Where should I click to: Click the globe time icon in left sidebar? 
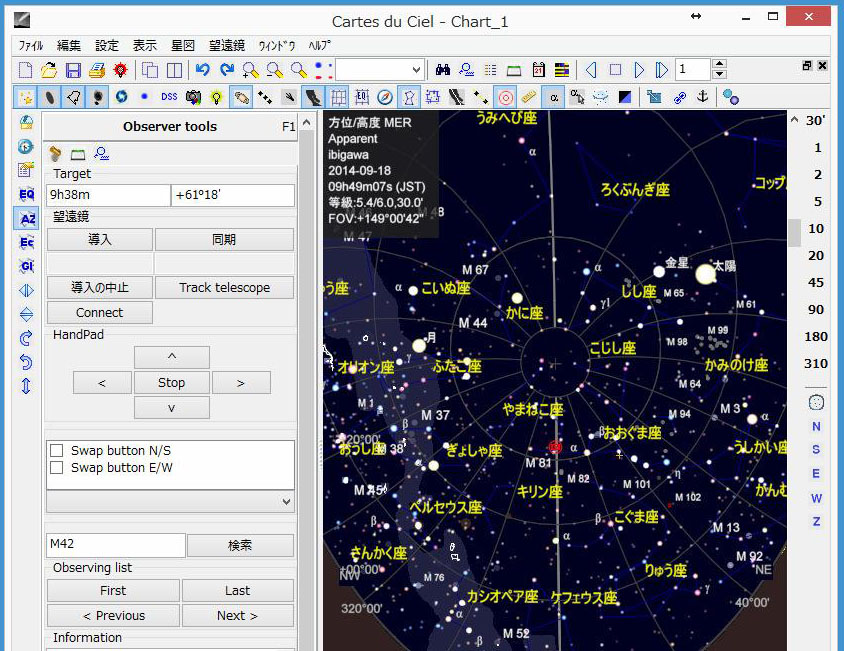(26, 146)
